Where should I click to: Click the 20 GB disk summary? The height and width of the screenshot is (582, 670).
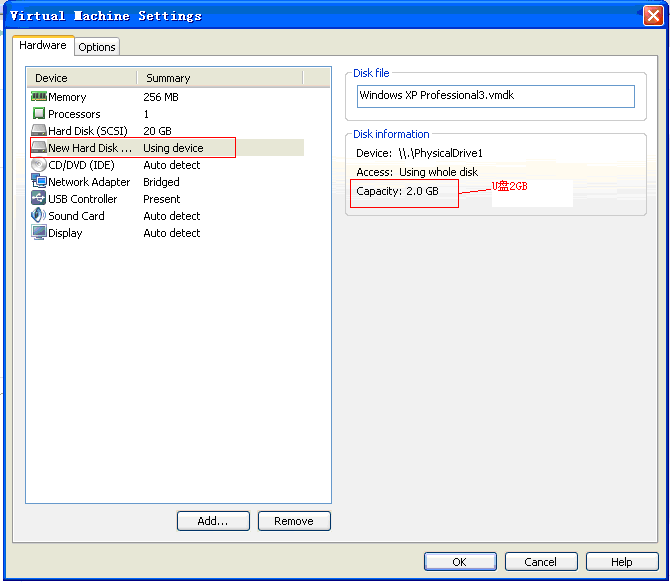tap(157, 131)
